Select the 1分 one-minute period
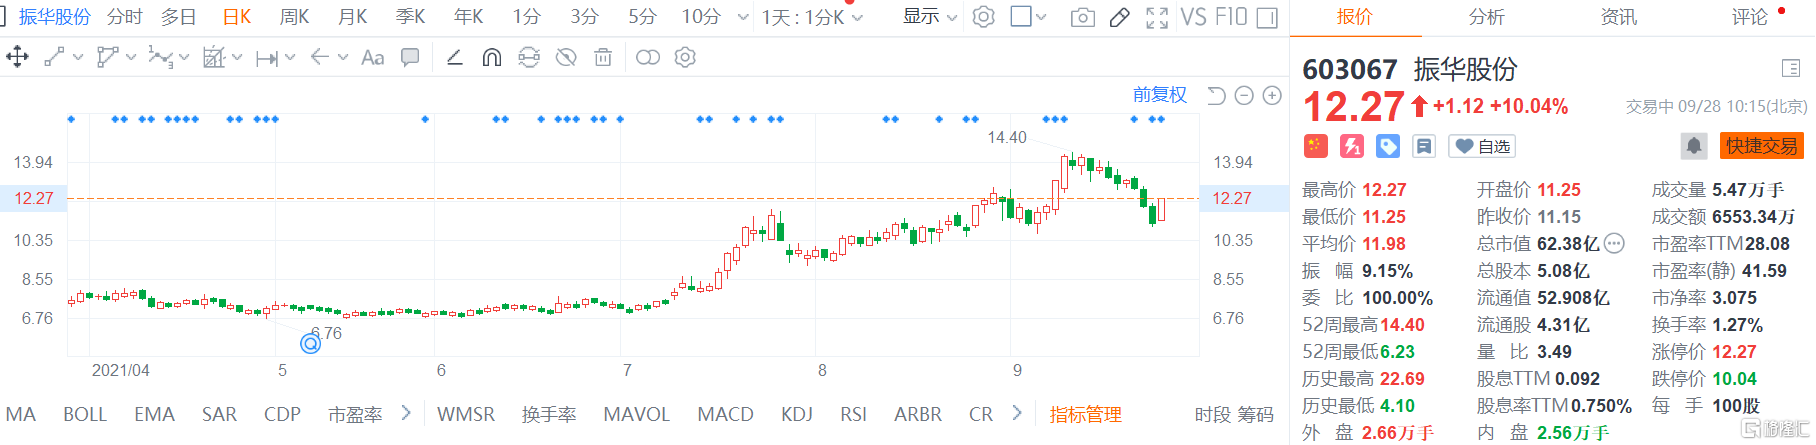1816x445 pixels. pos(527,17)
